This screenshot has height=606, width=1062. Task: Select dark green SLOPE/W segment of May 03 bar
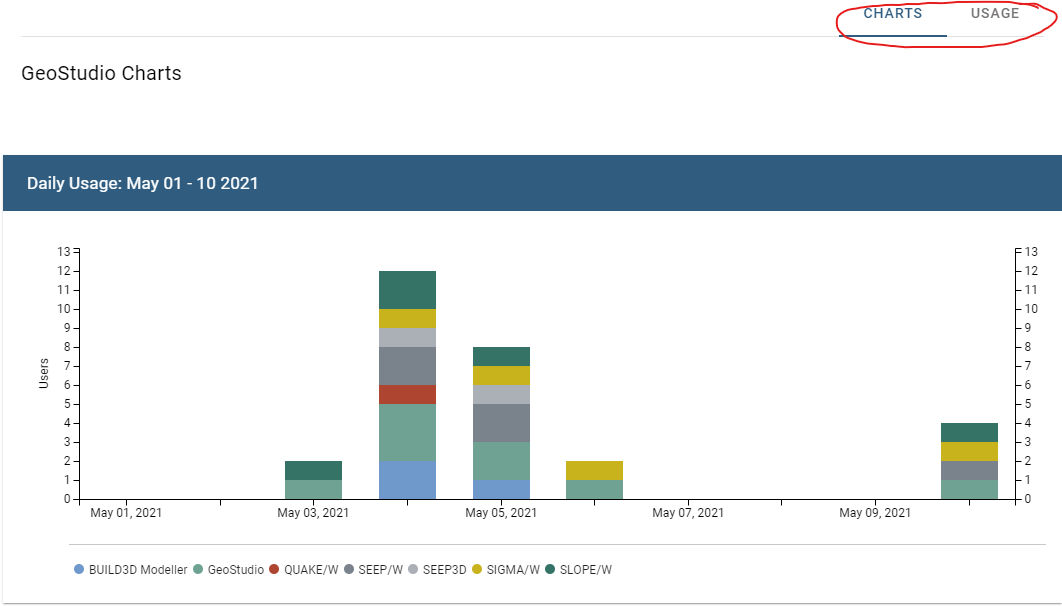[314, 471]
